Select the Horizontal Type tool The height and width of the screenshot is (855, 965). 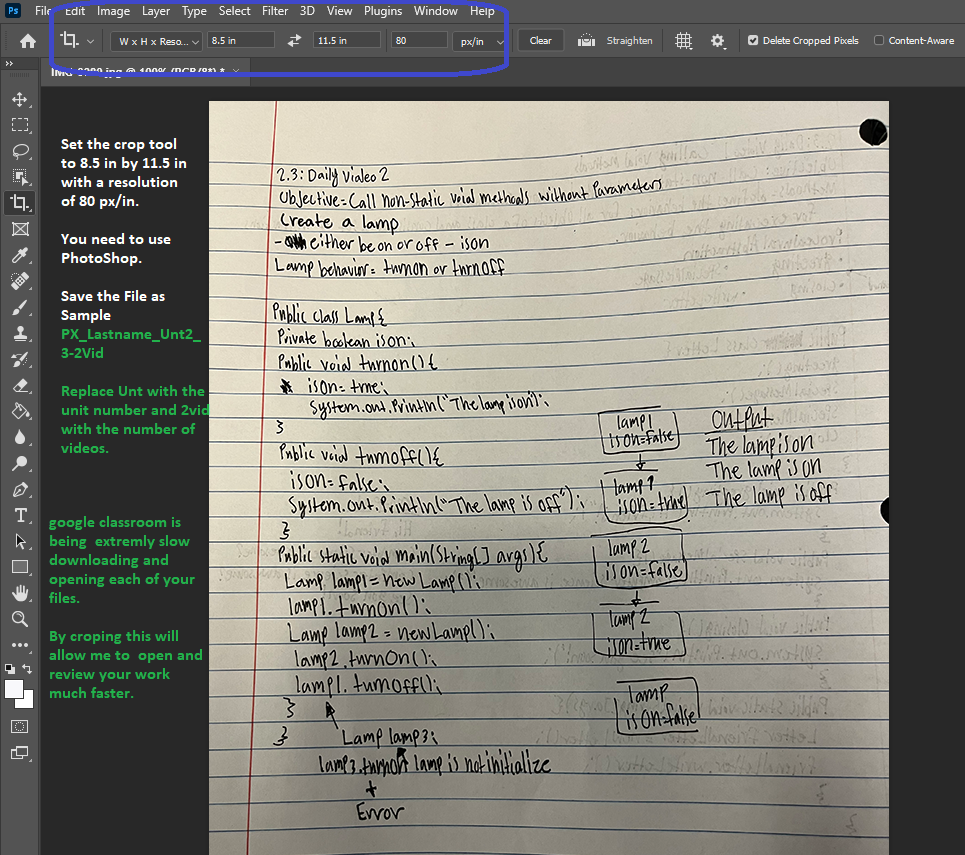pyautogui.click(x=19, y=515)
